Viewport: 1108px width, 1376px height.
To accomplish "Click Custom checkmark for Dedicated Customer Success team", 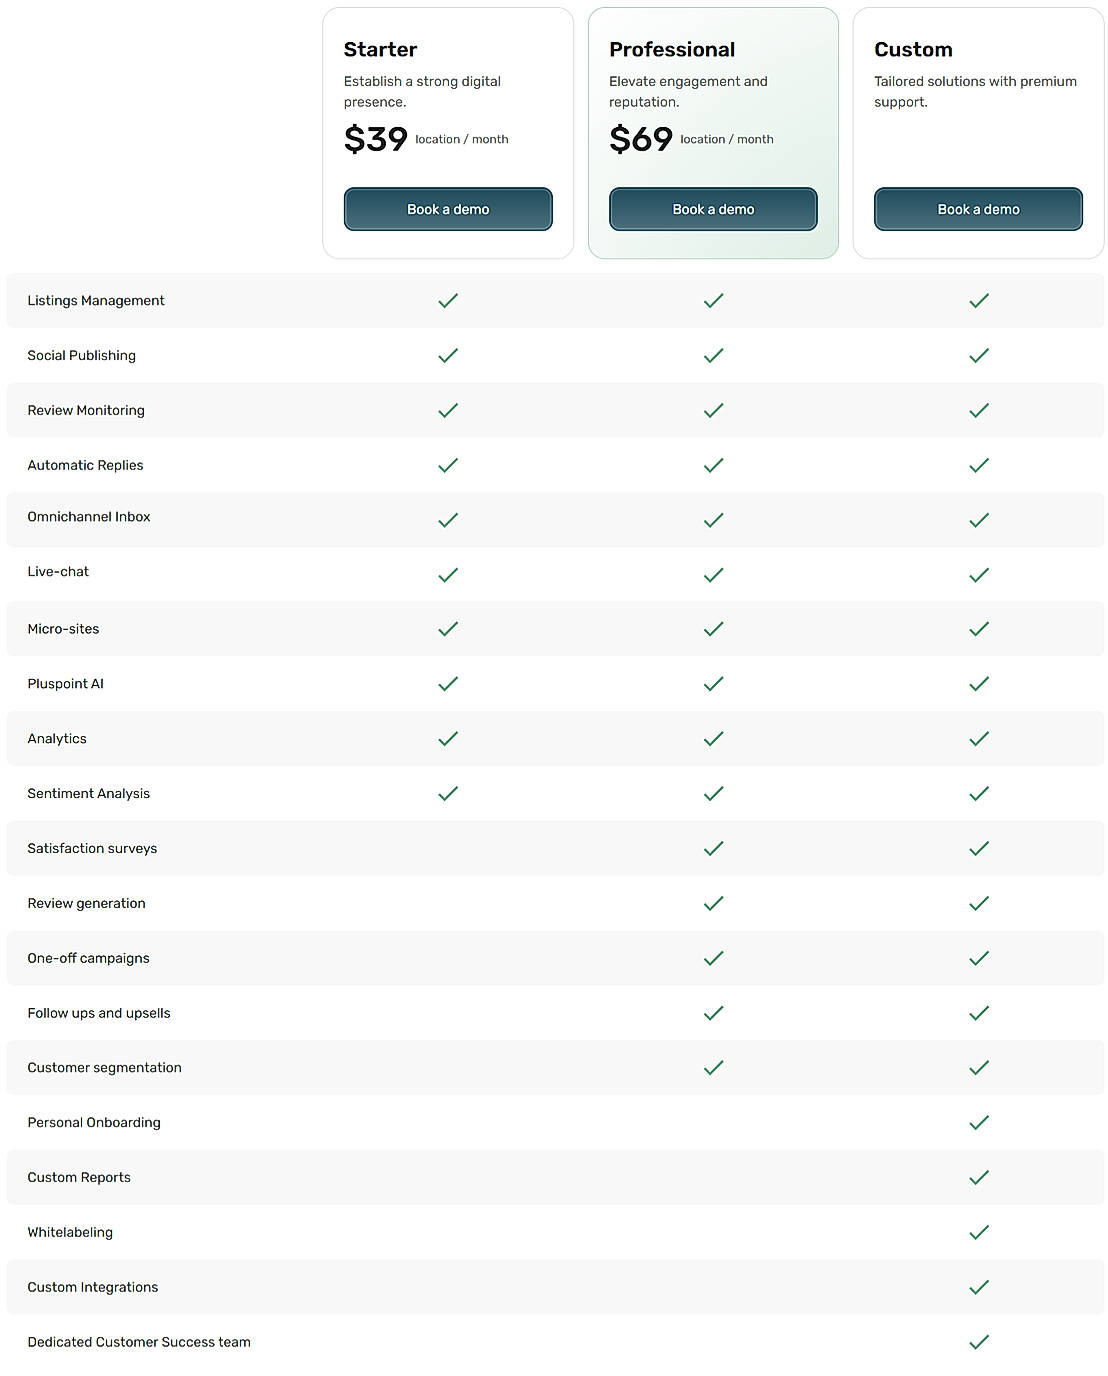I will [x=979, y=1342].
